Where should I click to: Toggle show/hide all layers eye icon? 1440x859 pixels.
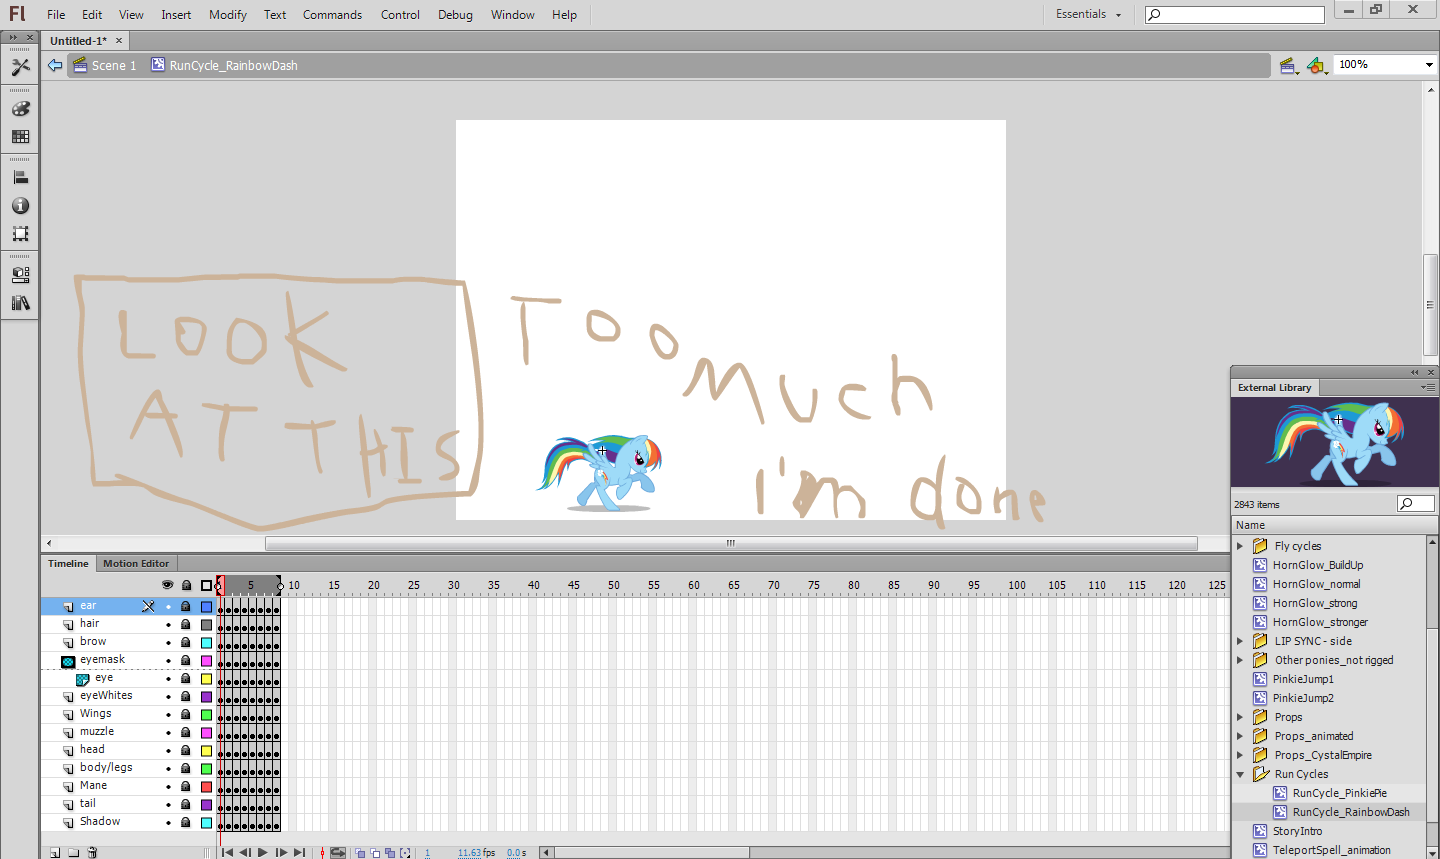167,585
